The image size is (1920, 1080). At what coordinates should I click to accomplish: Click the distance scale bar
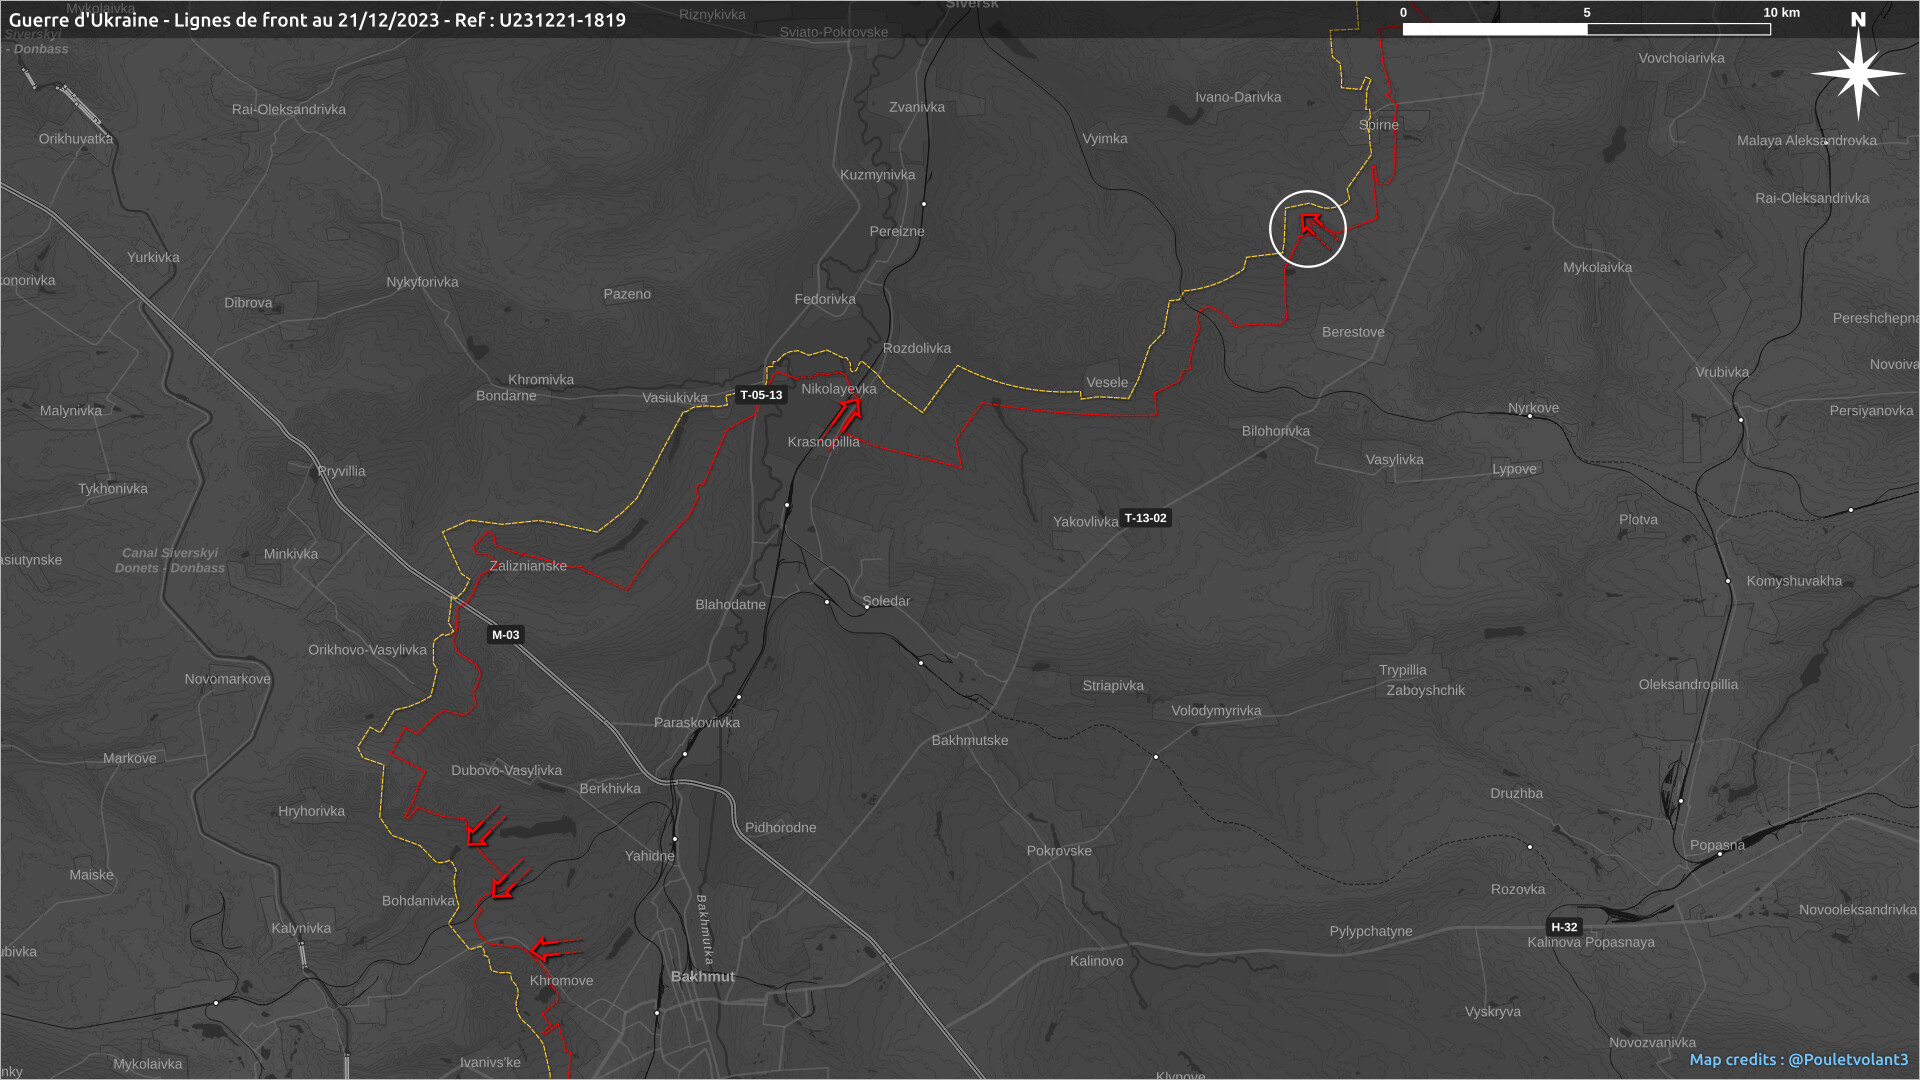[x=1586, y=29]
